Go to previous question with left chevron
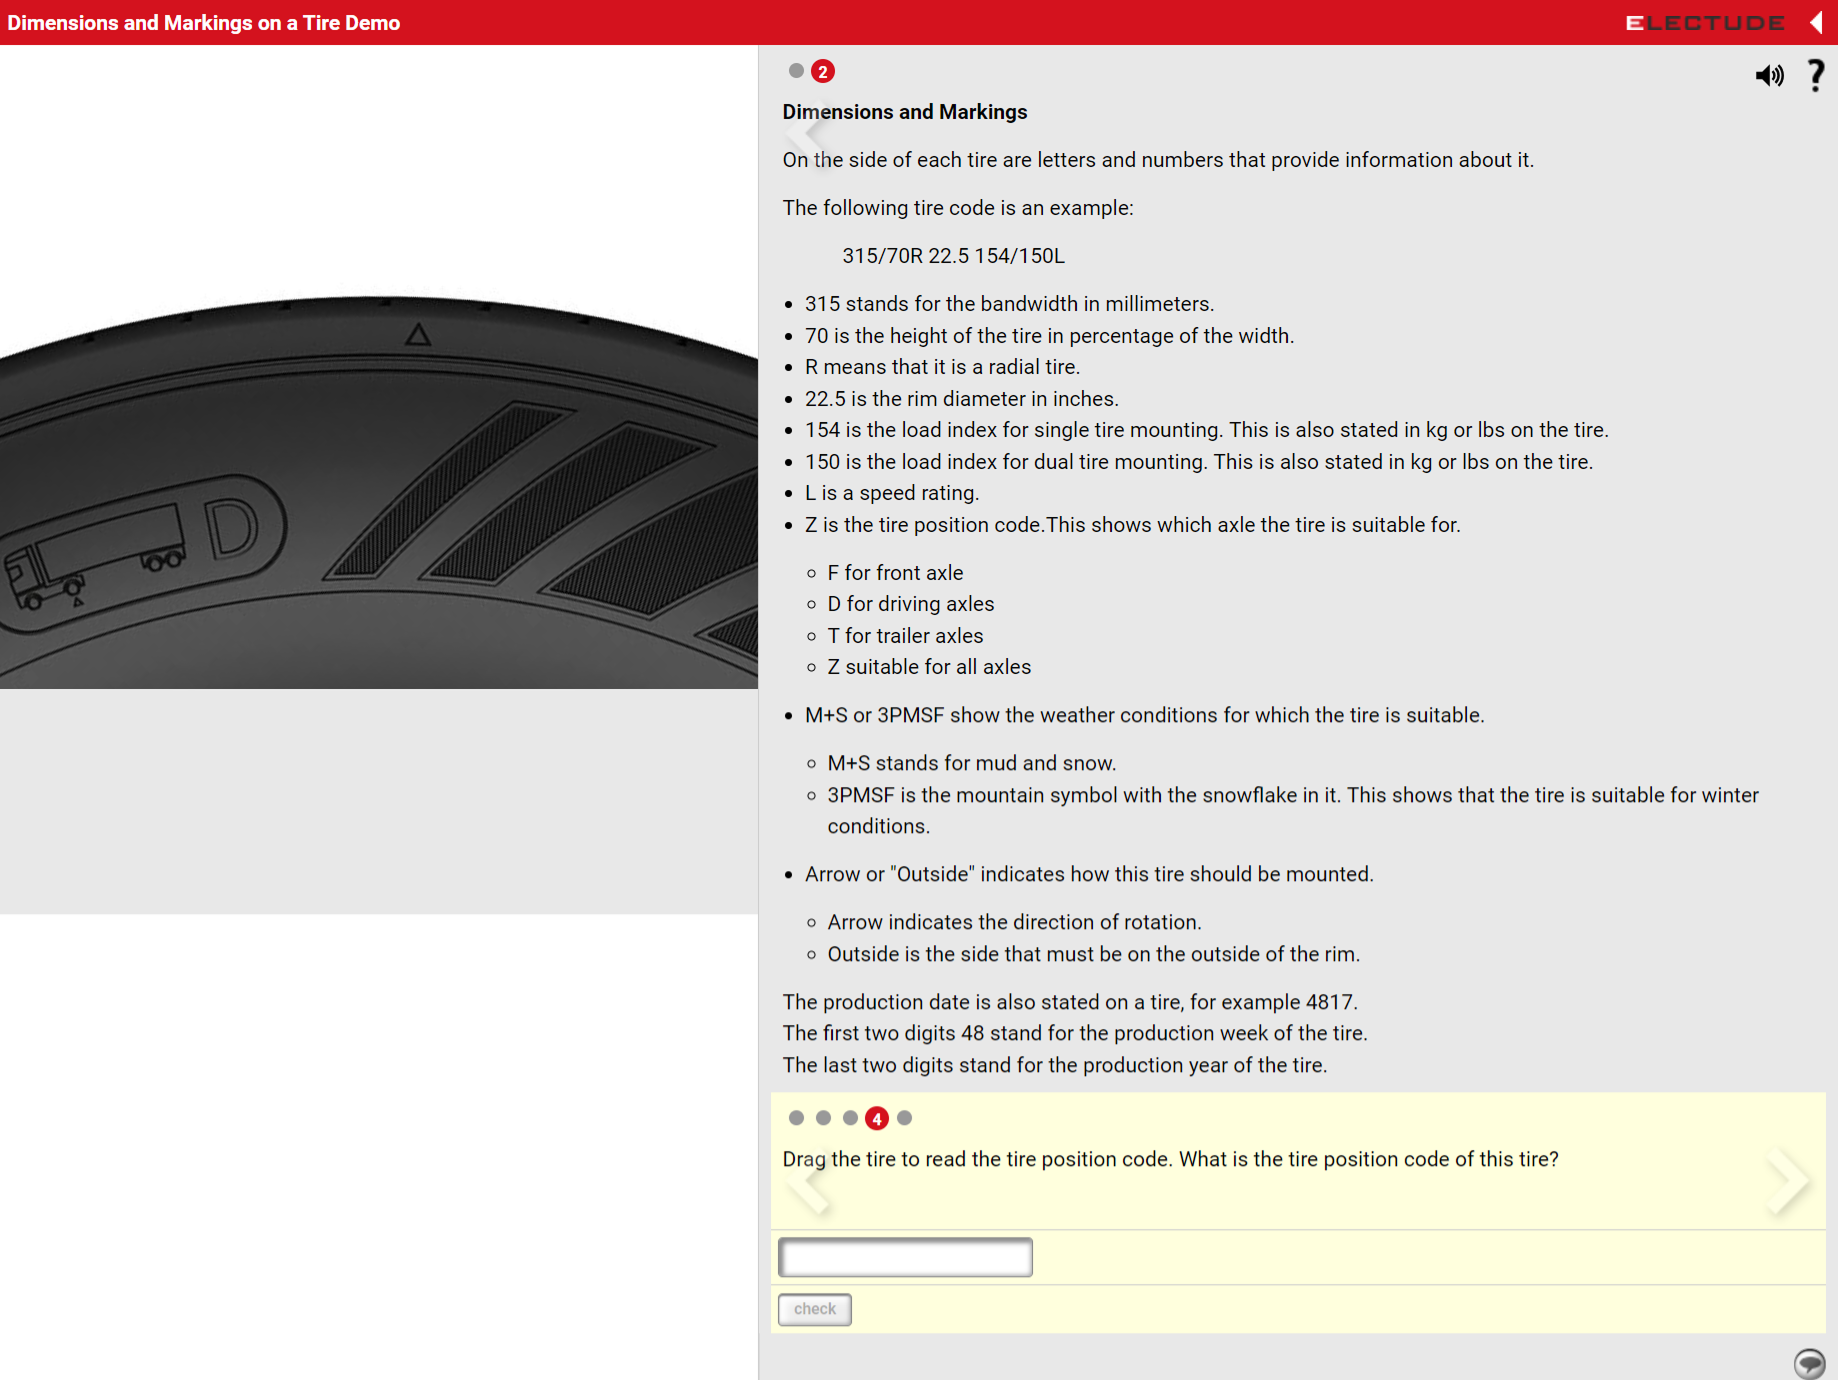Viewport: 1838px width, 1380px height. pyautogui.click(x=808, y=1182)
